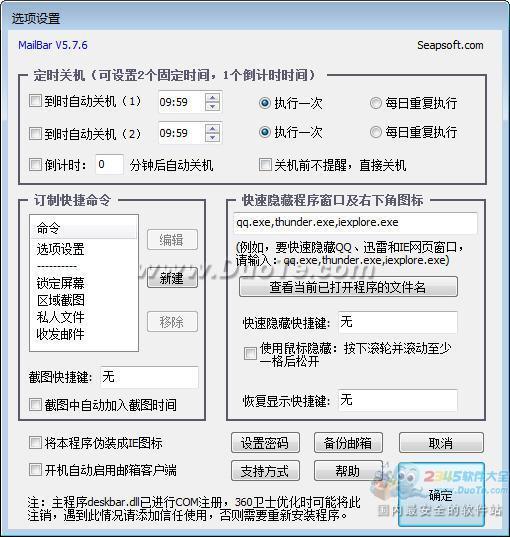The image size is (510, 537).
Task: Enable 到时自动关机（1）checkbox
Action: 35,101
